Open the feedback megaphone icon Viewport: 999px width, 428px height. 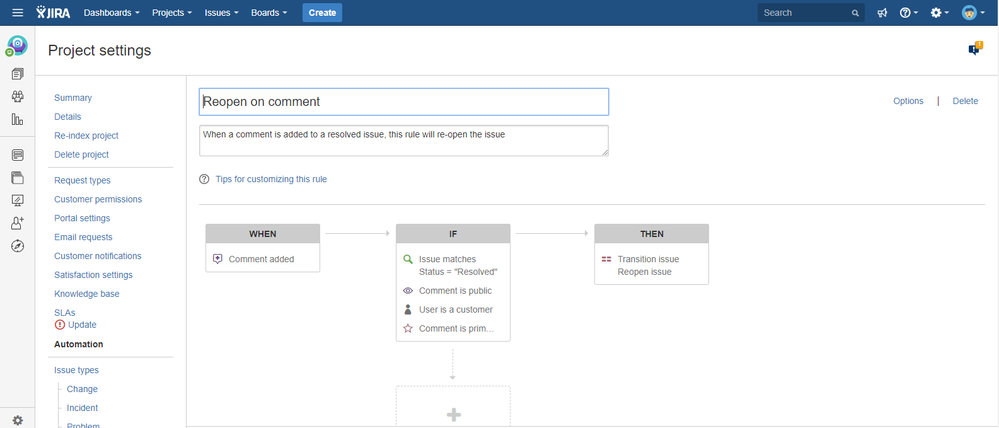(882, 13)
